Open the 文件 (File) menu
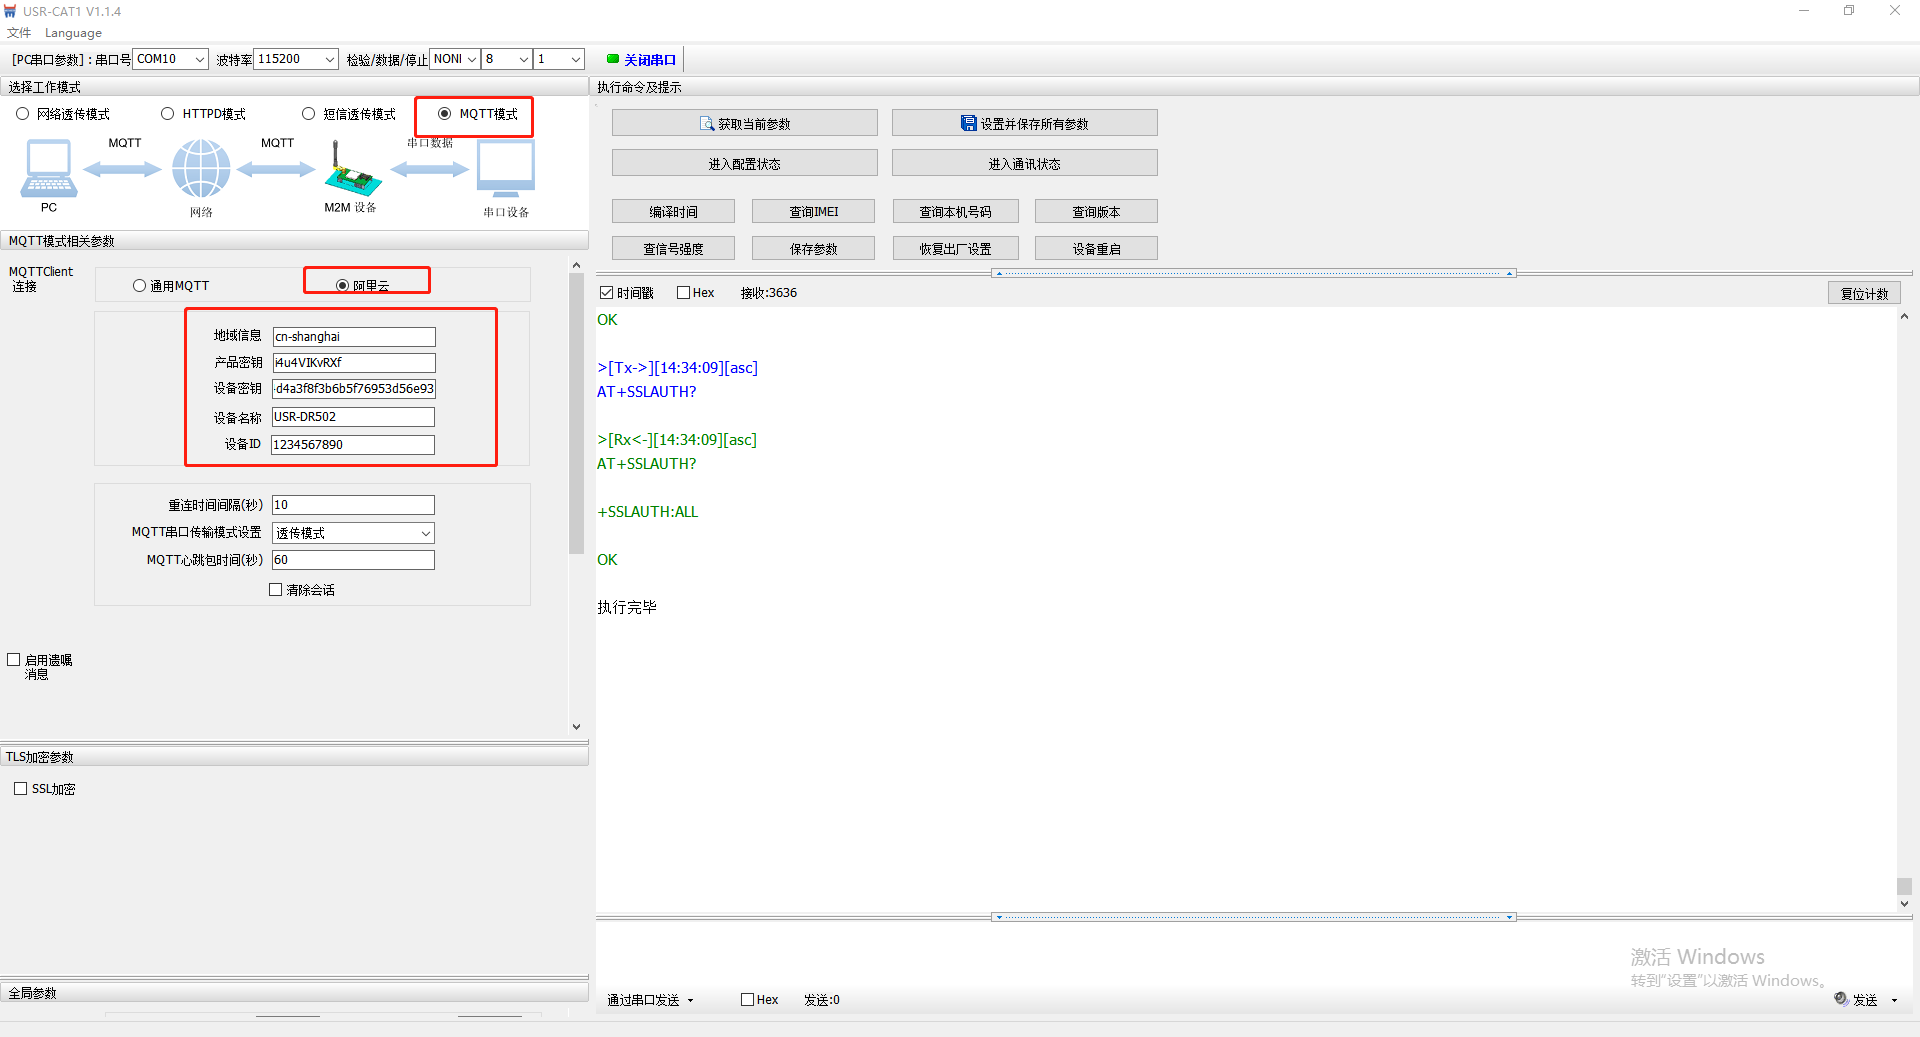1920x1037 pixels. pos(19,33)
